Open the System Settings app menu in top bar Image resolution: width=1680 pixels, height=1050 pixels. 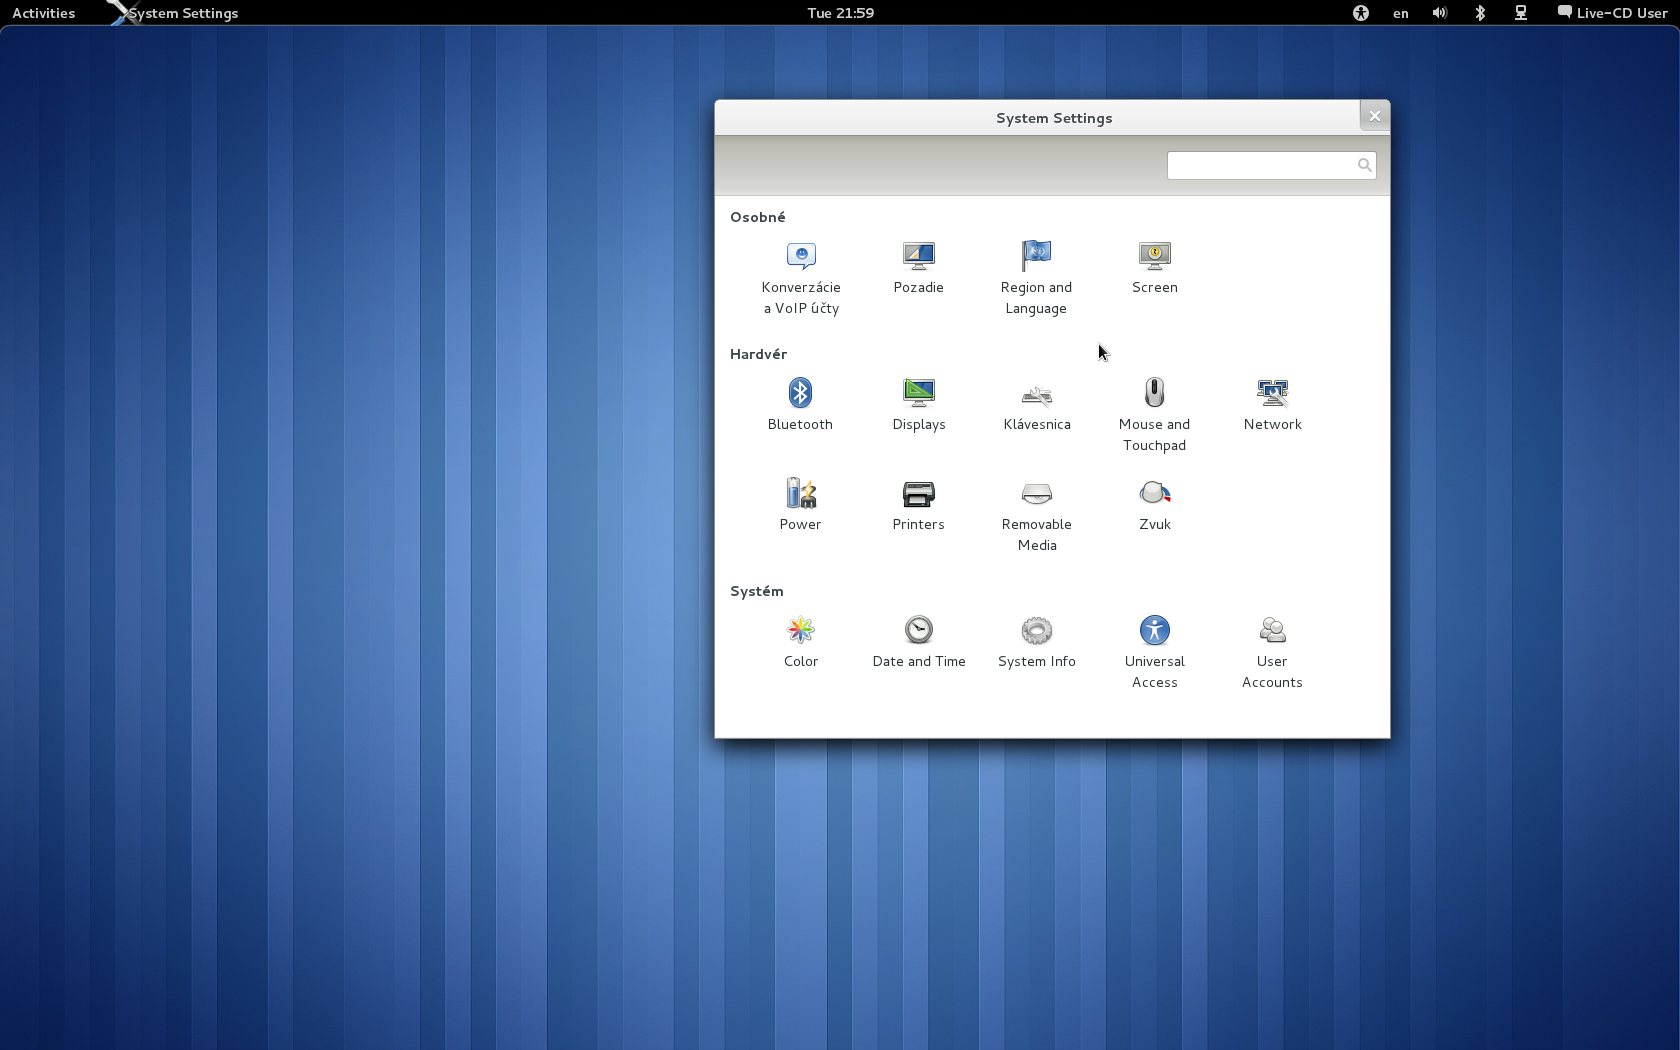[x=174, y=13]
